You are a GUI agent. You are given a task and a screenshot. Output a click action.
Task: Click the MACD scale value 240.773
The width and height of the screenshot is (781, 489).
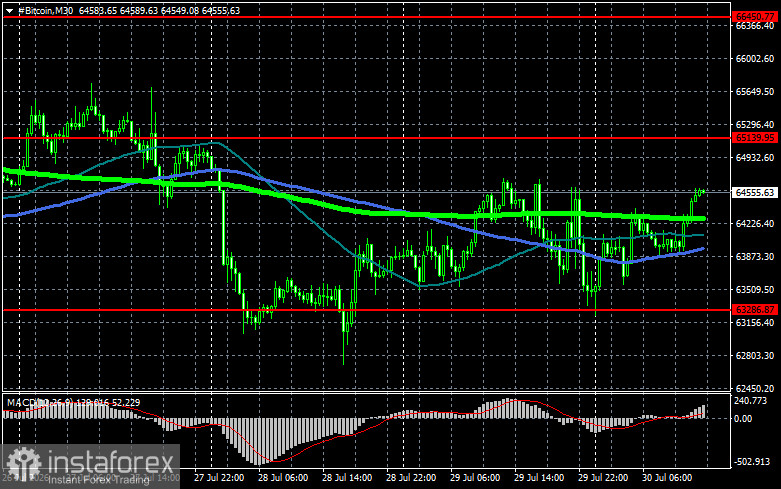click(751, 400)
